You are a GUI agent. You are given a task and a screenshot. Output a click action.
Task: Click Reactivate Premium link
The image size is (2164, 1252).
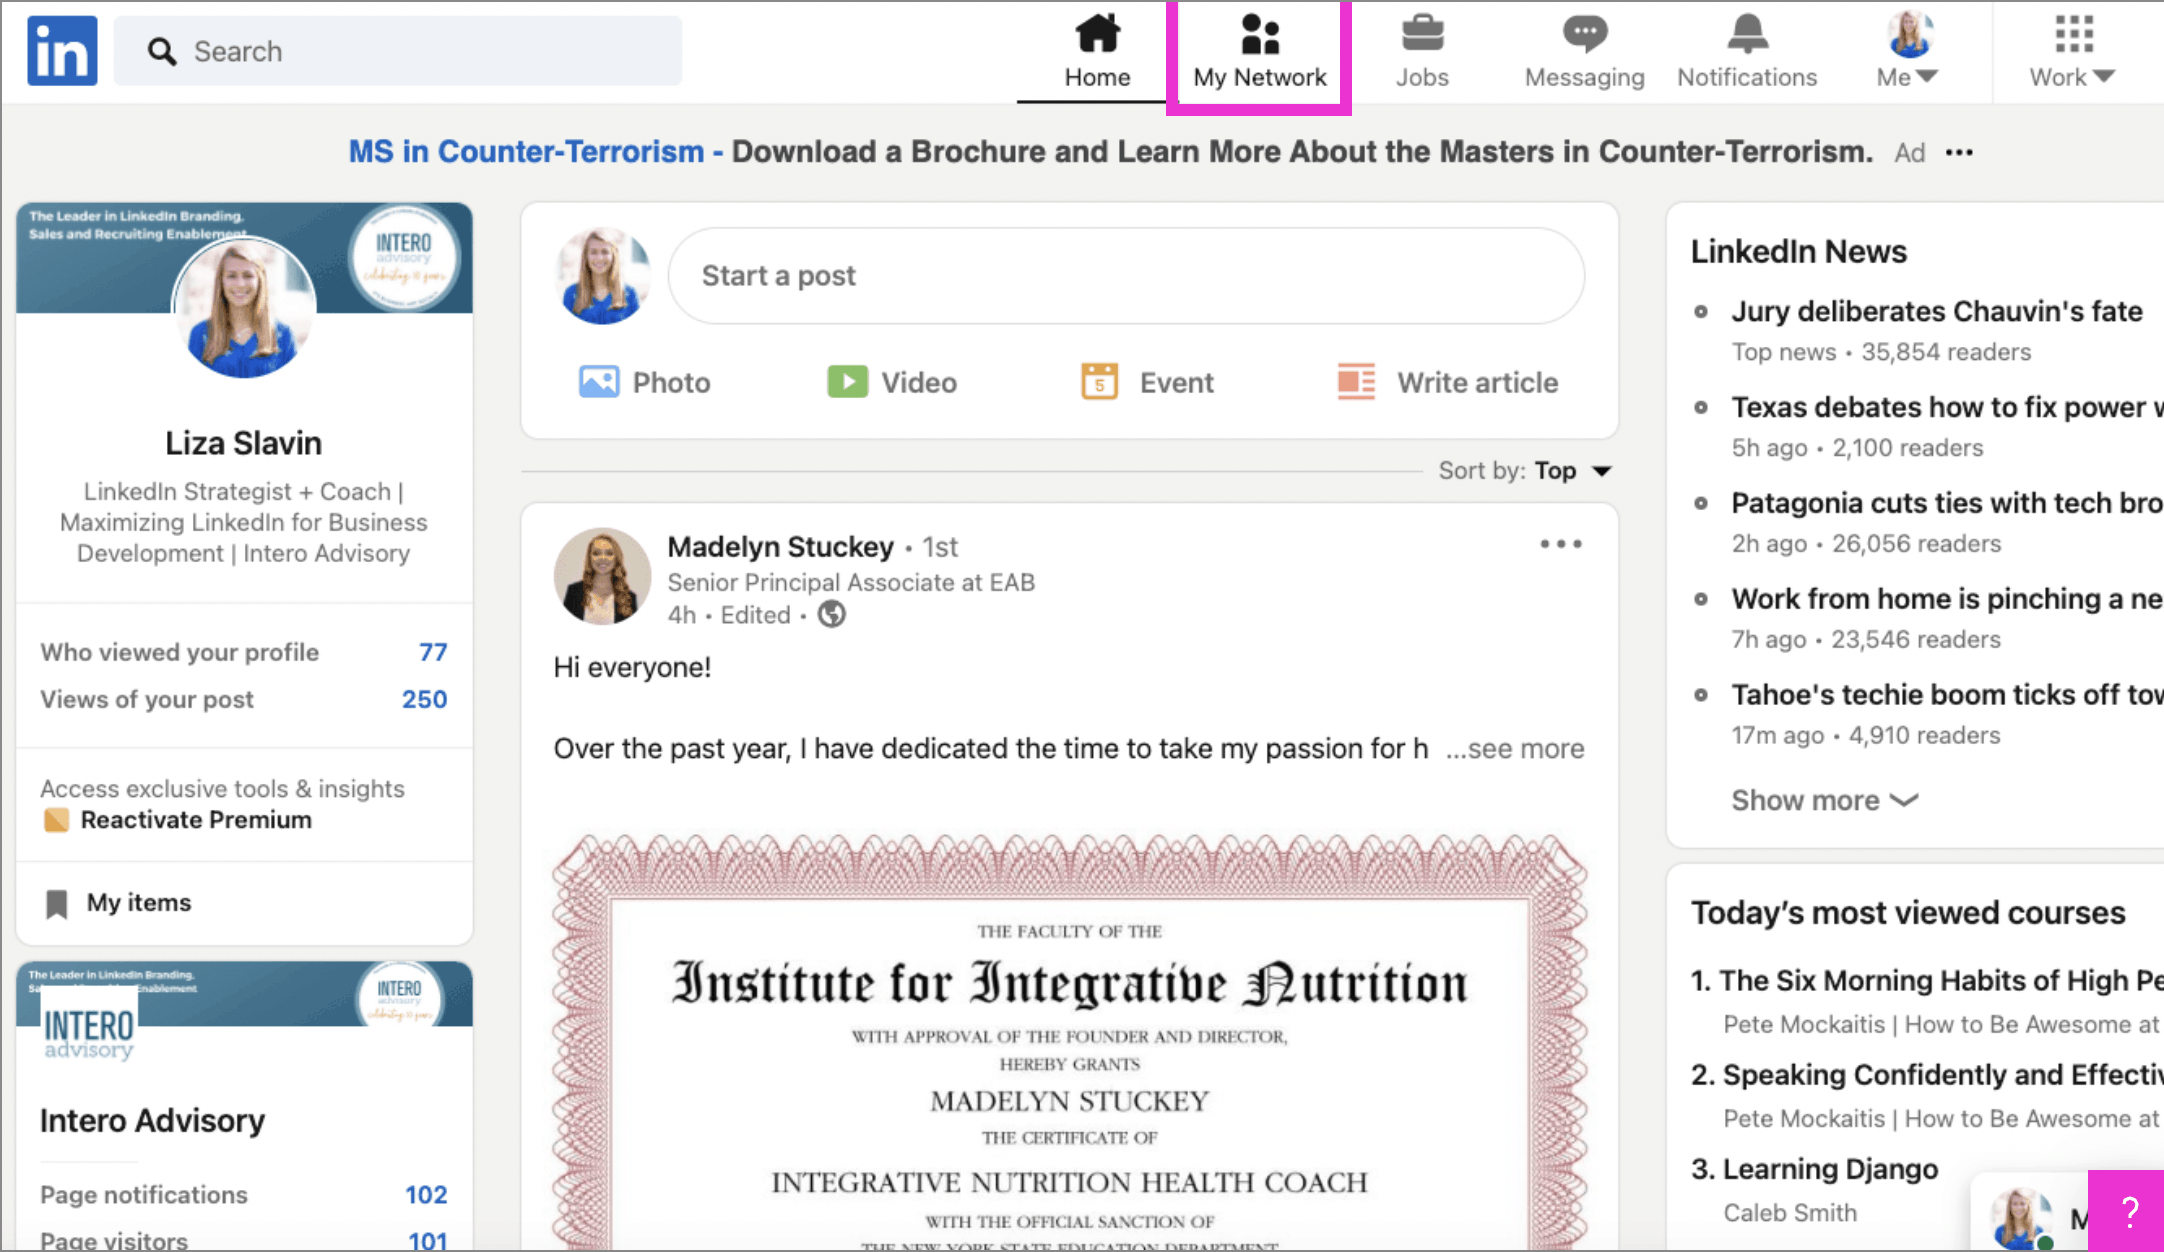pyautogui.click(x=193, y=820)
